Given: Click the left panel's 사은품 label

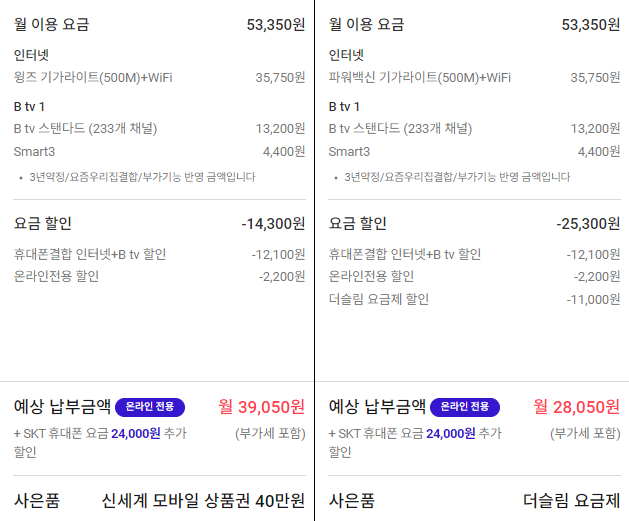Looking at the screenshot, I should pyautogui.click(x=36, y=500).
